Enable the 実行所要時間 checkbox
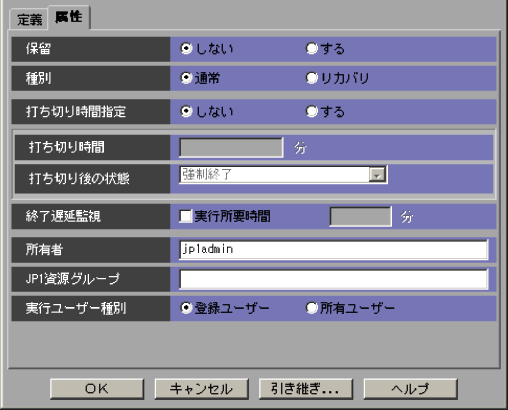This screenshot has width=508, height=410. (x=185, y=216)
